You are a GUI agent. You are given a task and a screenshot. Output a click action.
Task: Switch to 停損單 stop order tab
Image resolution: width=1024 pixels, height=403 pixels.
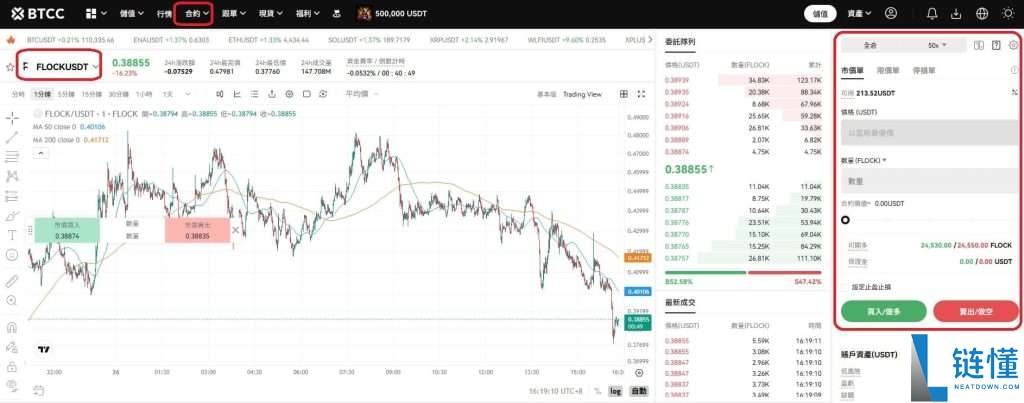tap(924, 70)
